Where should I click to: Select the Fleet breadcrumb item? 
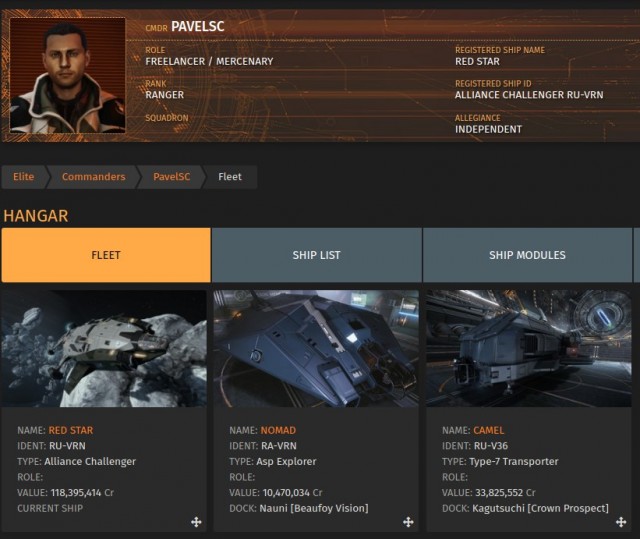point(230,177)
